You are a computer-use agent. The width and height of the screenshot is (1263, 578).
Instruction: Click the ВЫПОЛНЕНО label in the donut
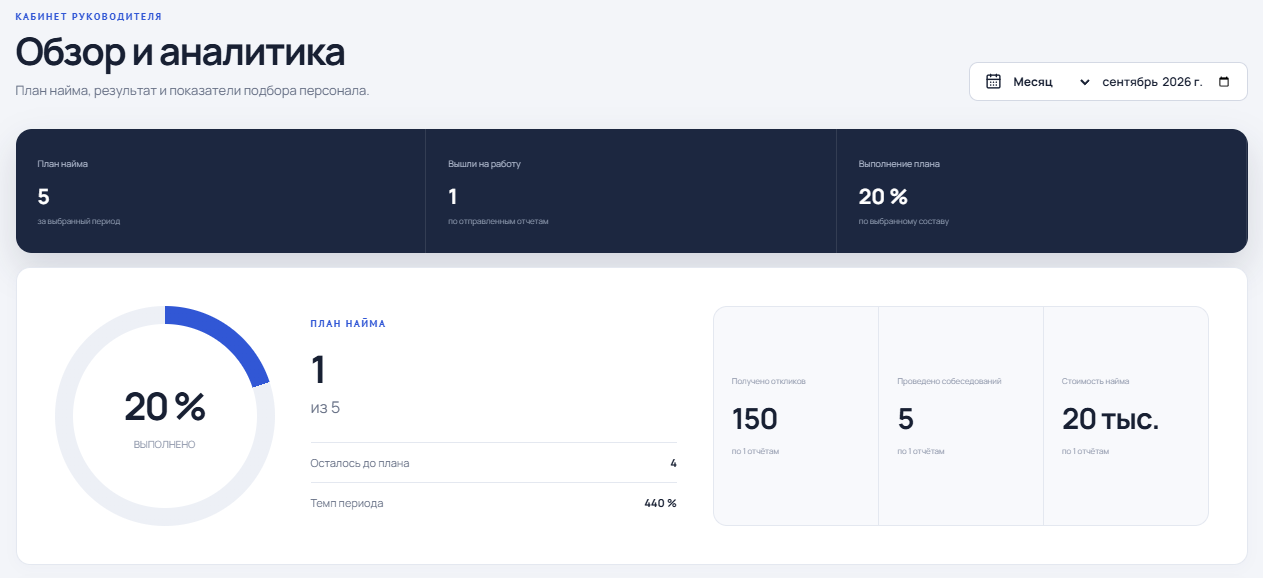click(x=165, y=444)
